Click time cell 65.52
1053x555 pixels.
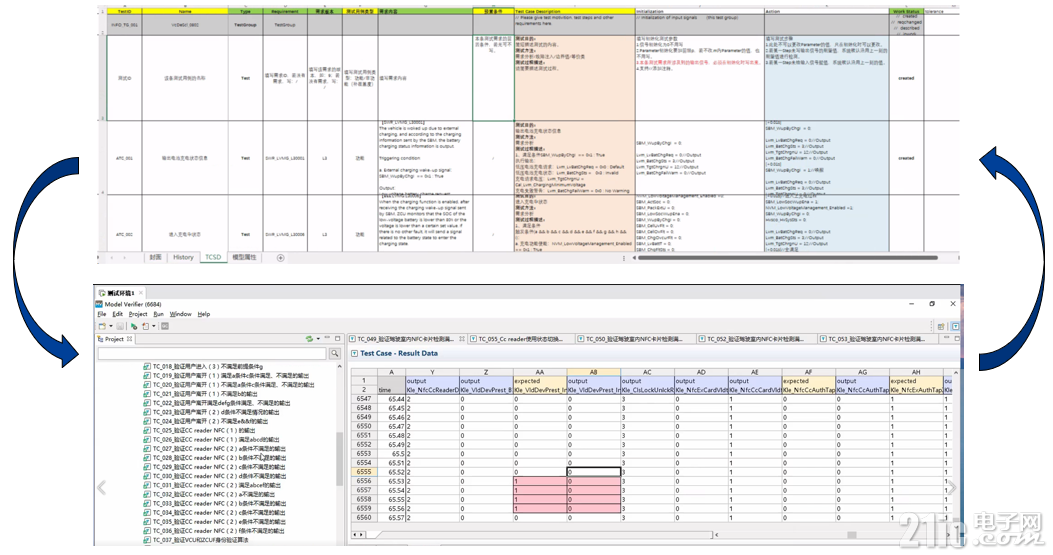coord(392,472)
